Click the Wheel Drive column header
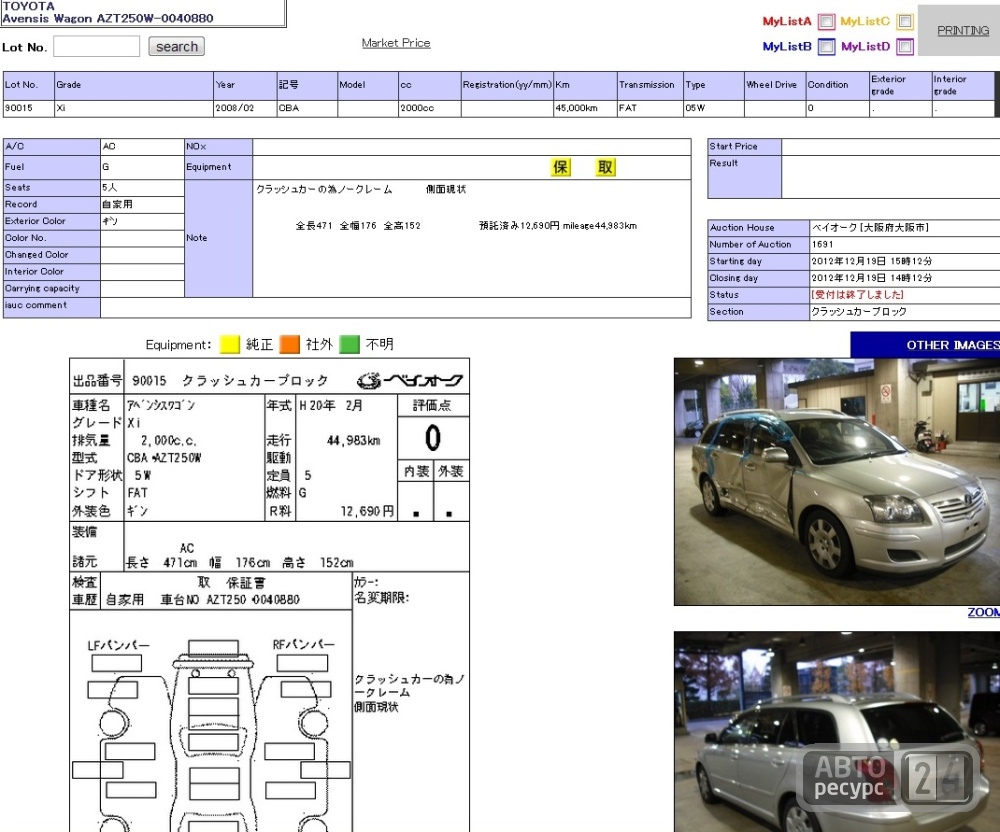Screen dimensions: 1000x832 coord(775,85)
